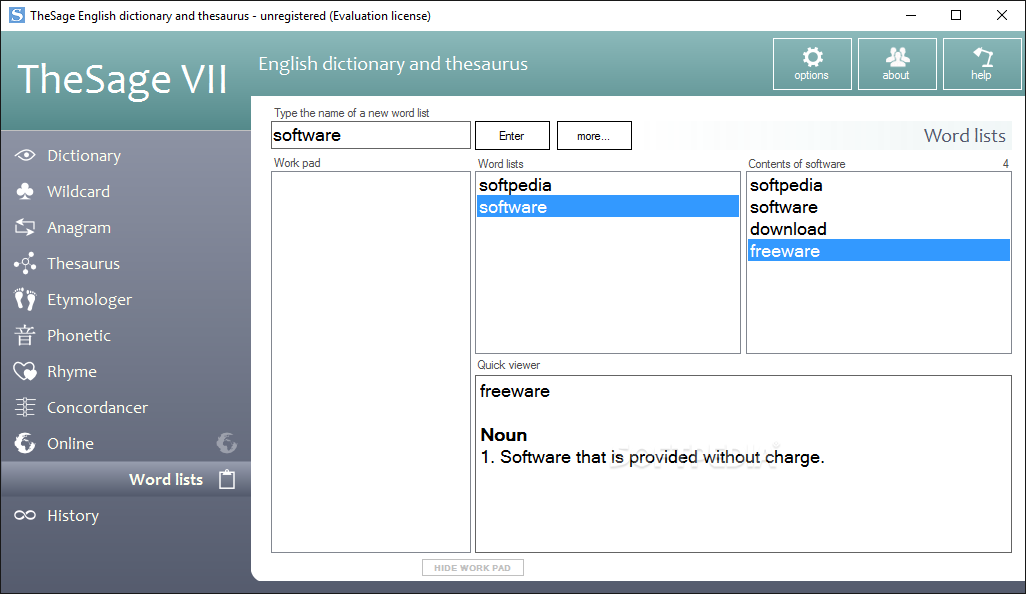Open the Dictionary section label

coord(84,156)
